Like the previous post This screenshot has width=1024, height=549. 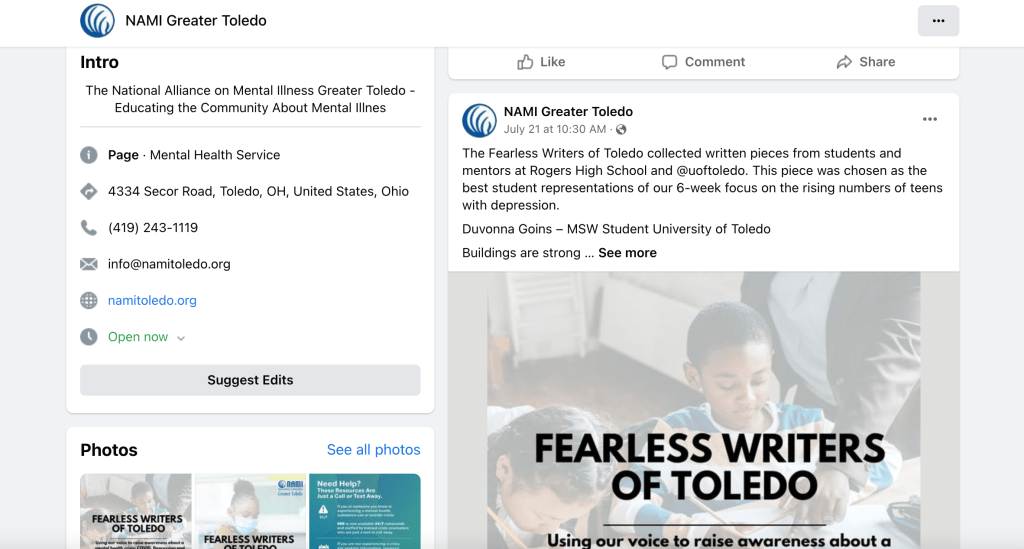[541, 62]
